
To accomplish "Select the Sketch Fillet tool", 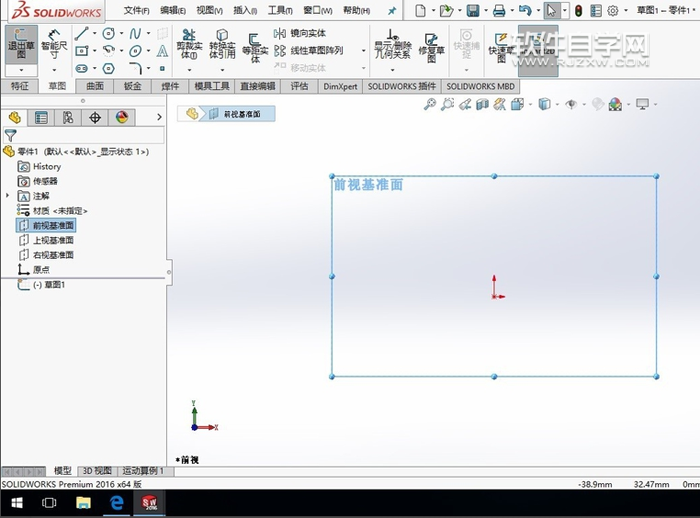I will [x=135, y=68].
